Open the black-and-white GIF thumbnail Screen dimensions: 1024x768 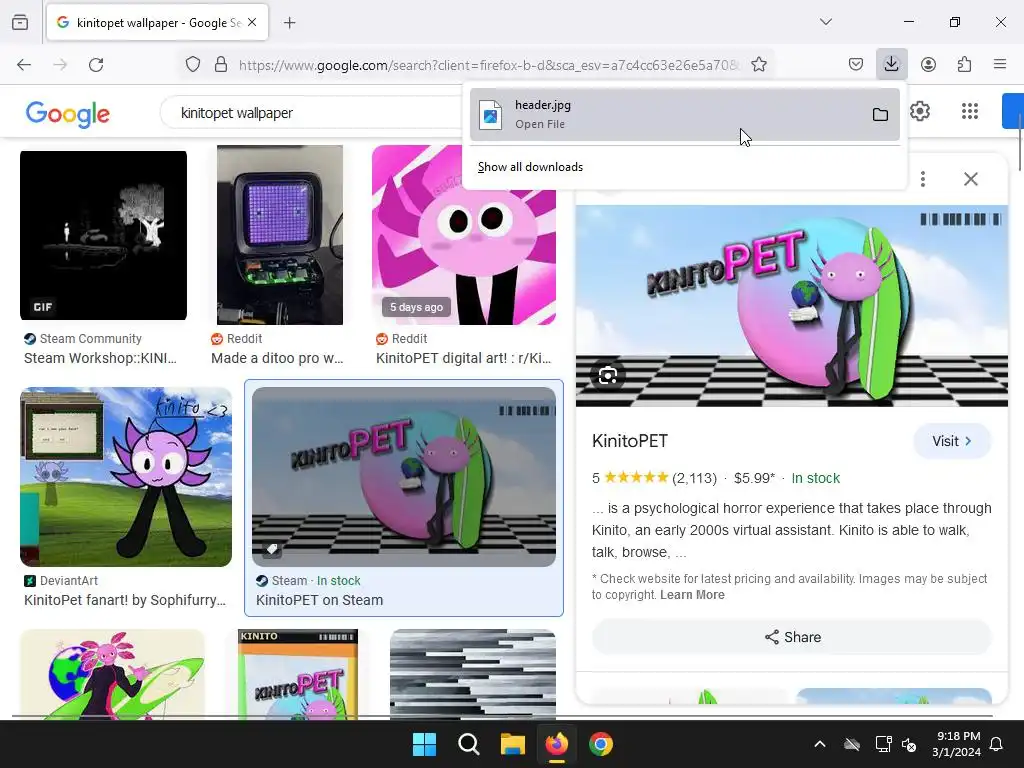(103, 236)
